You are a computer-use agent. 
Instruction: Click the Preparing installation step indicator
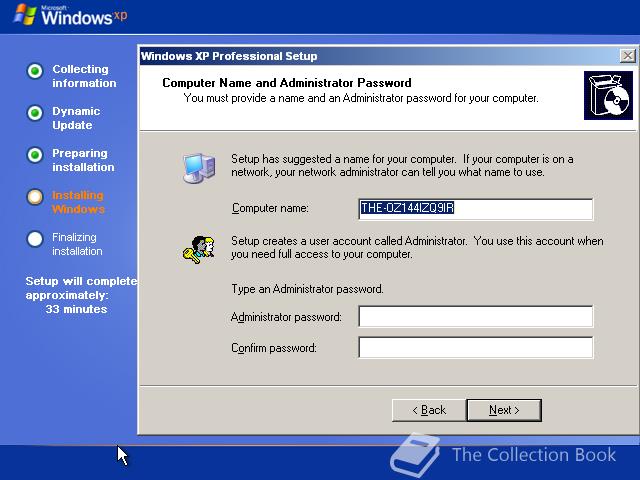tap(35, 155)
